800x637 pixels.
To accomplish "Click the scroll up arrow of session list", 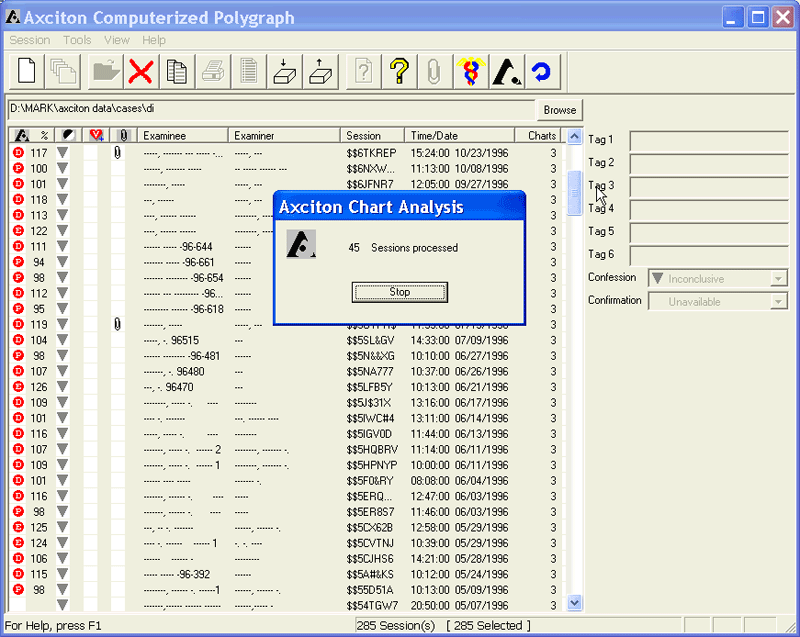I will pos(574,137).
